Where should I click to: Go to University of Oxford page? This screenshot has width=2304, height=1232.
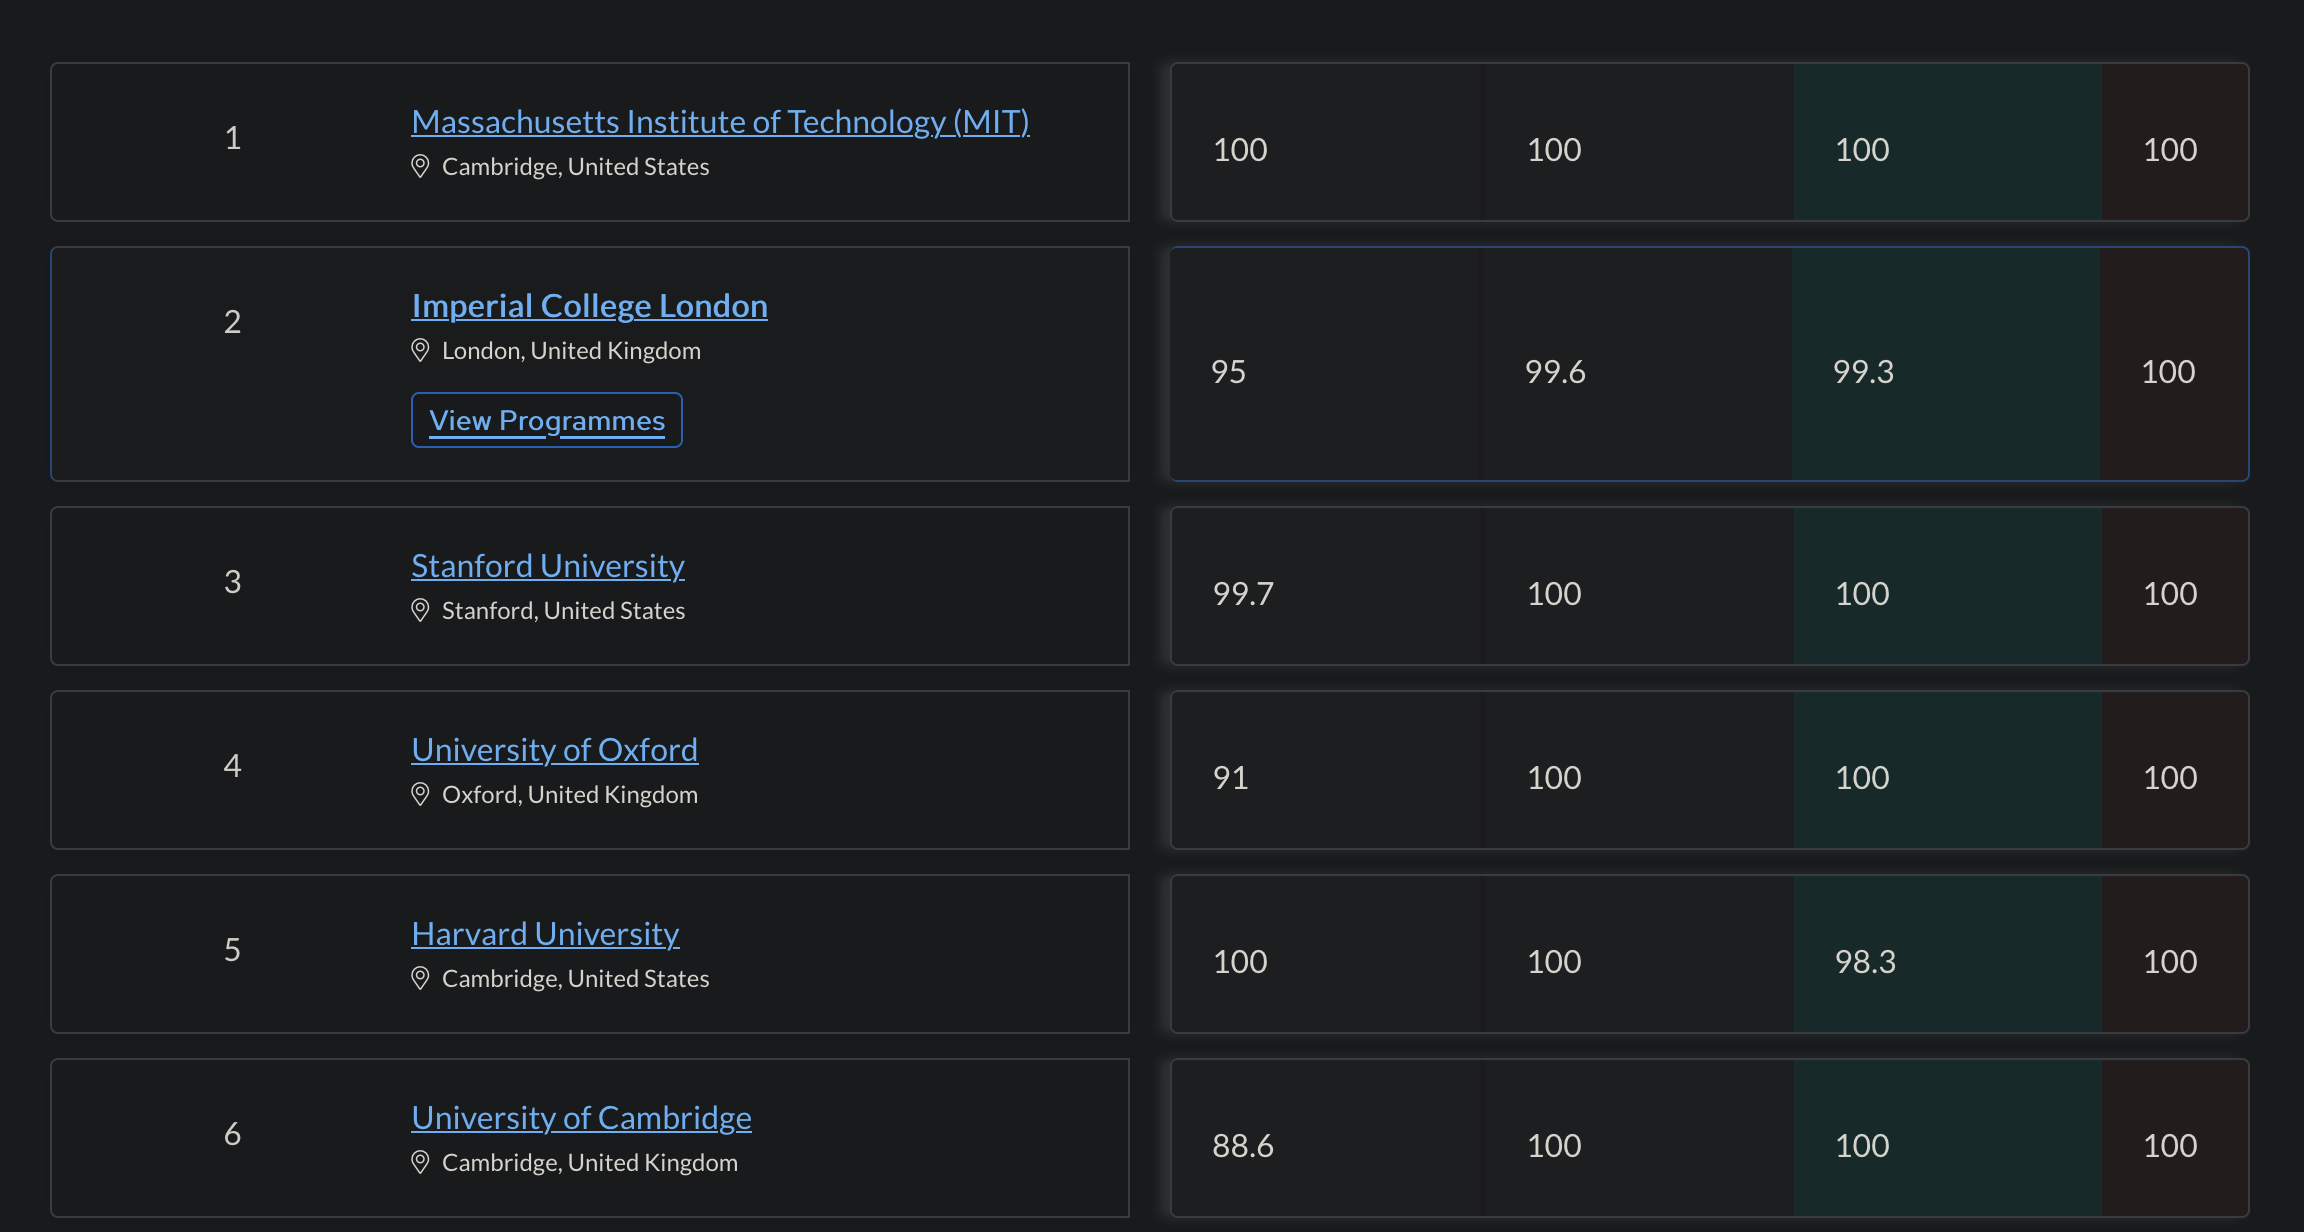point(554,750)
